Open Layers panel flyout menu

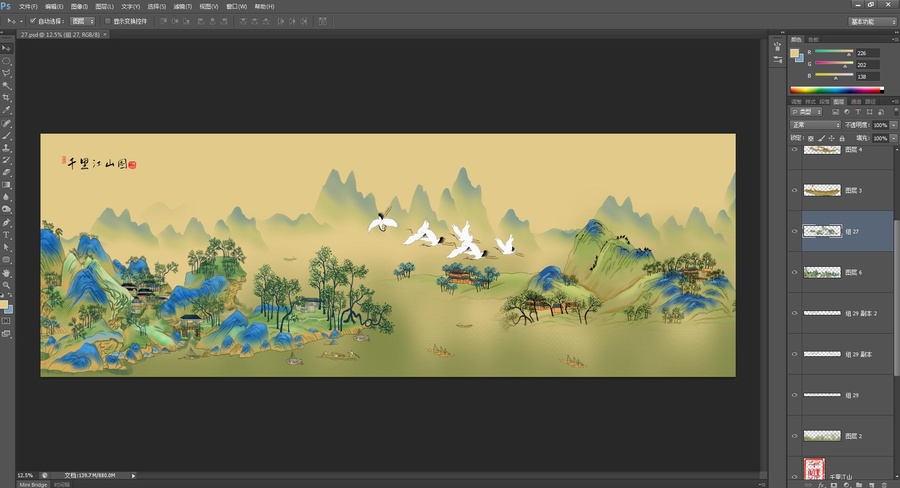point(895,102)
